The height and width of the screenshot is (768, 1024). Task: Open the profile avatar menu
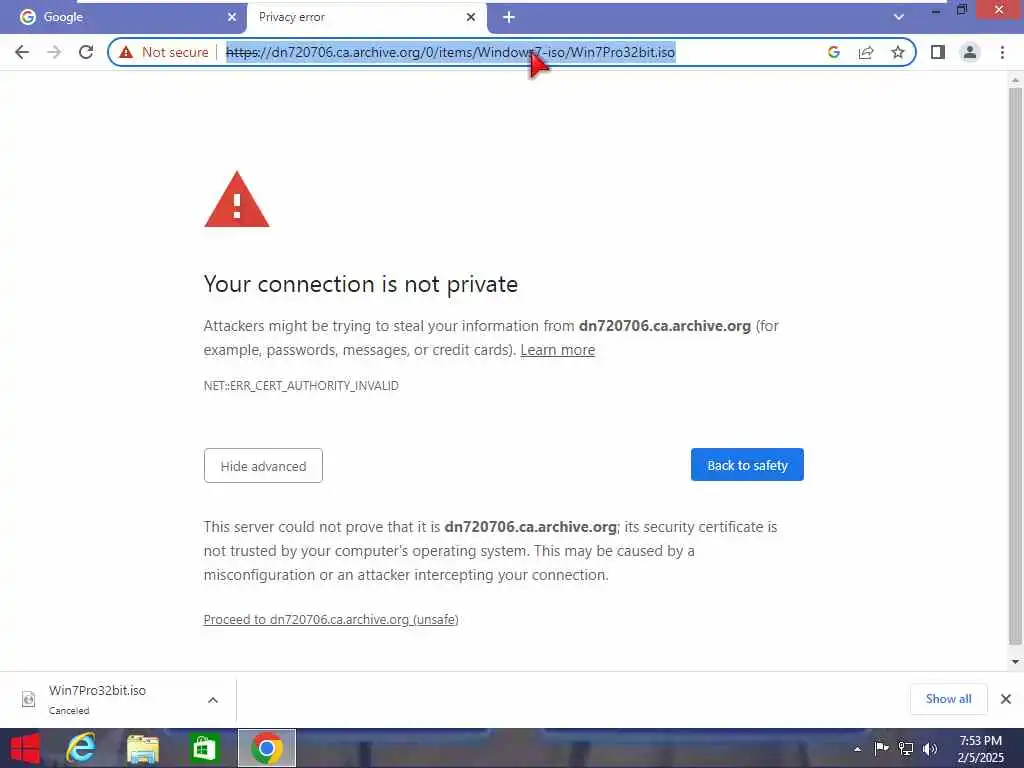(x=970, y=52)
